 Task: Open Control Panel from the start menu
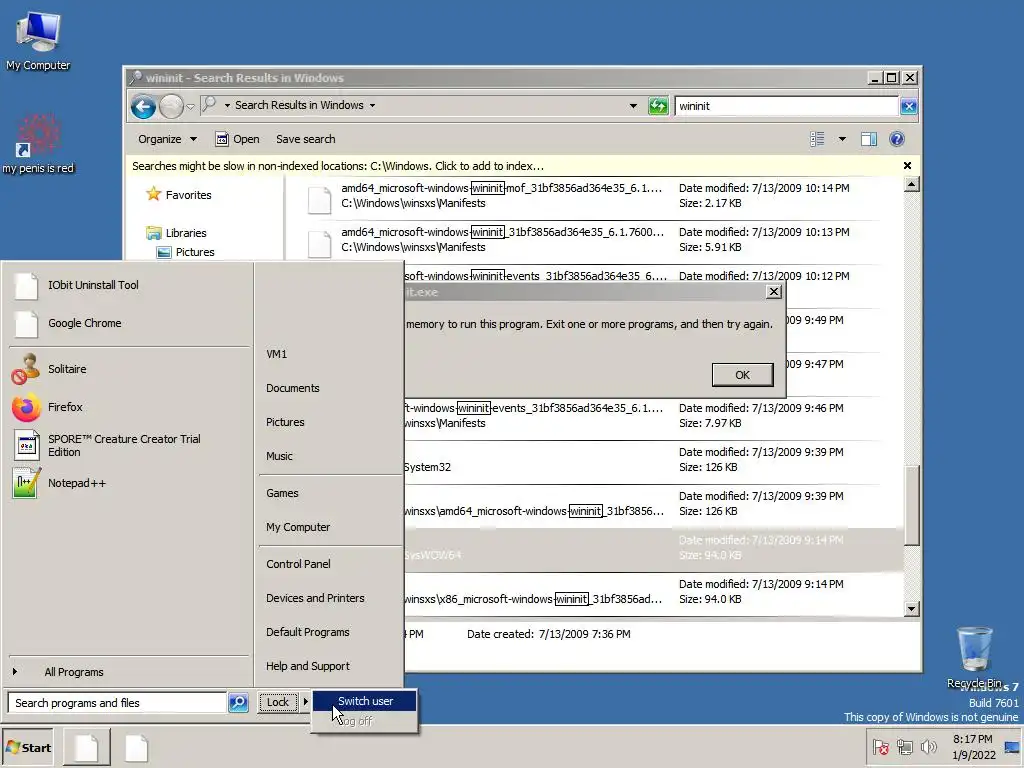[298, 564]
